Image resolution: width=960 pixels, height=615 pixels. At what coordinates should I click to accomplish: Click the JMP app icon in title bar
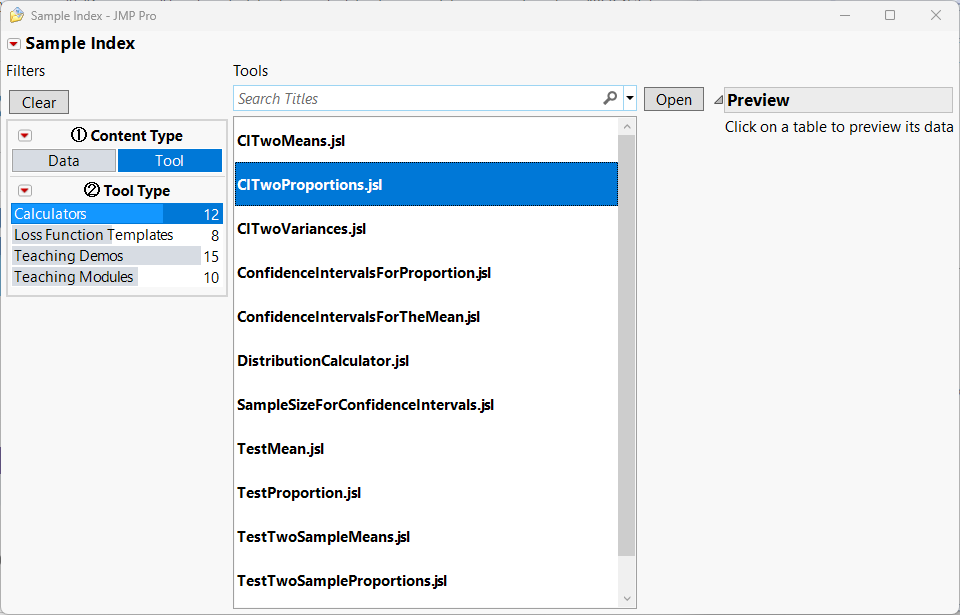point(17,15)
